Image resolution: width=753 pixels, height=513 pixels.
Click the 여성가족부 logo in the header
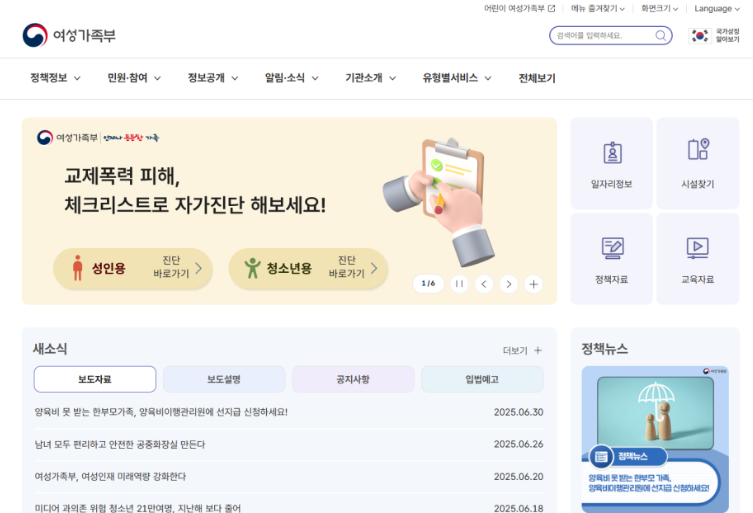tap(69, 35)
